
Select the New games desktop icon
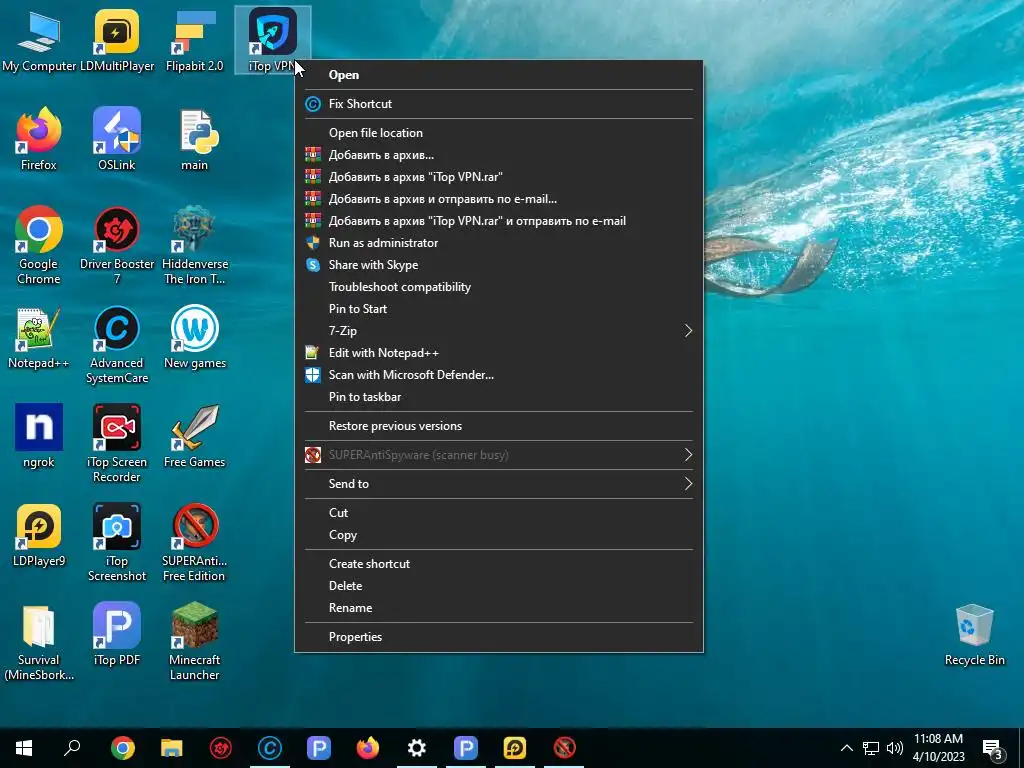(x=195, y=338)
